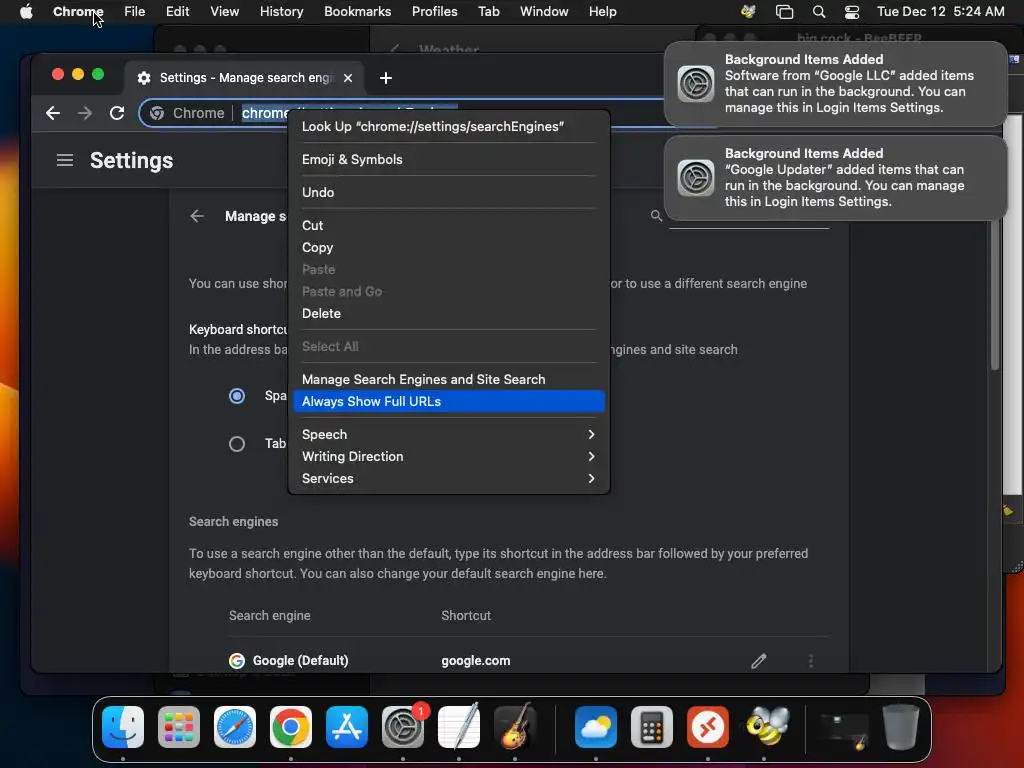This screenshot has height=768, width=1024.
Task: Open Emoji & Symbols from context menu
Action: tap(449, 159)
